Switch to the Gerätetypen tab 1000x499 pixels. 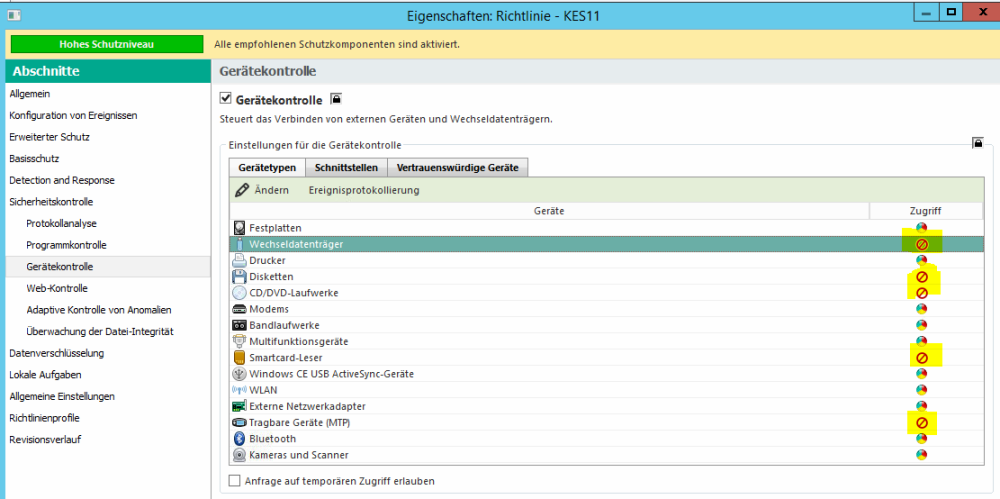tap(267, 168)
